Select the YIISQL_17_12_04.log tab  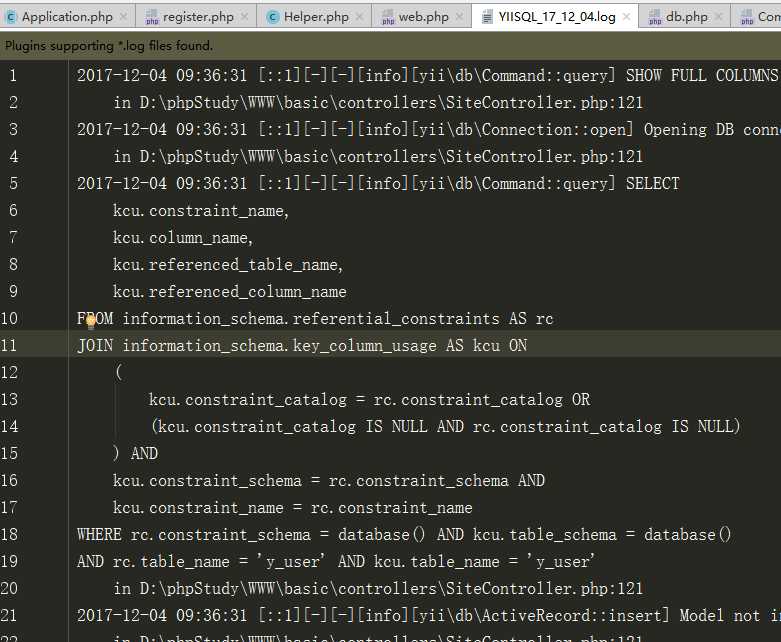[556, 17]
